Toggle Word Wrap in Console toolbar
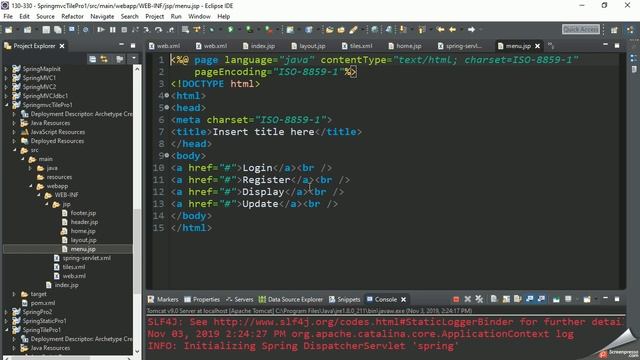Screen dimensions: 640x360 click(518, 300)
